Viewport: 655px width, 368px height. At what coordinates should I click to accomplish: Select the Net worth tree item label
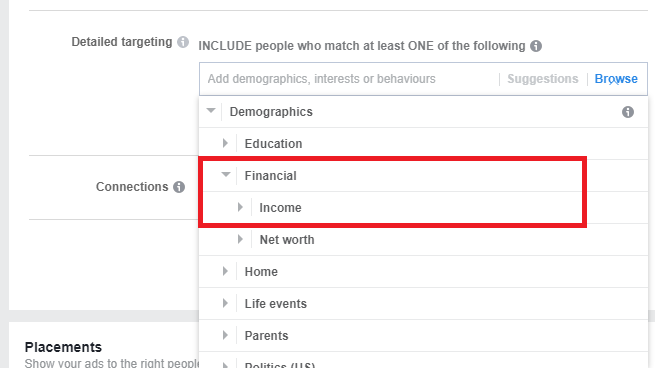287,240
